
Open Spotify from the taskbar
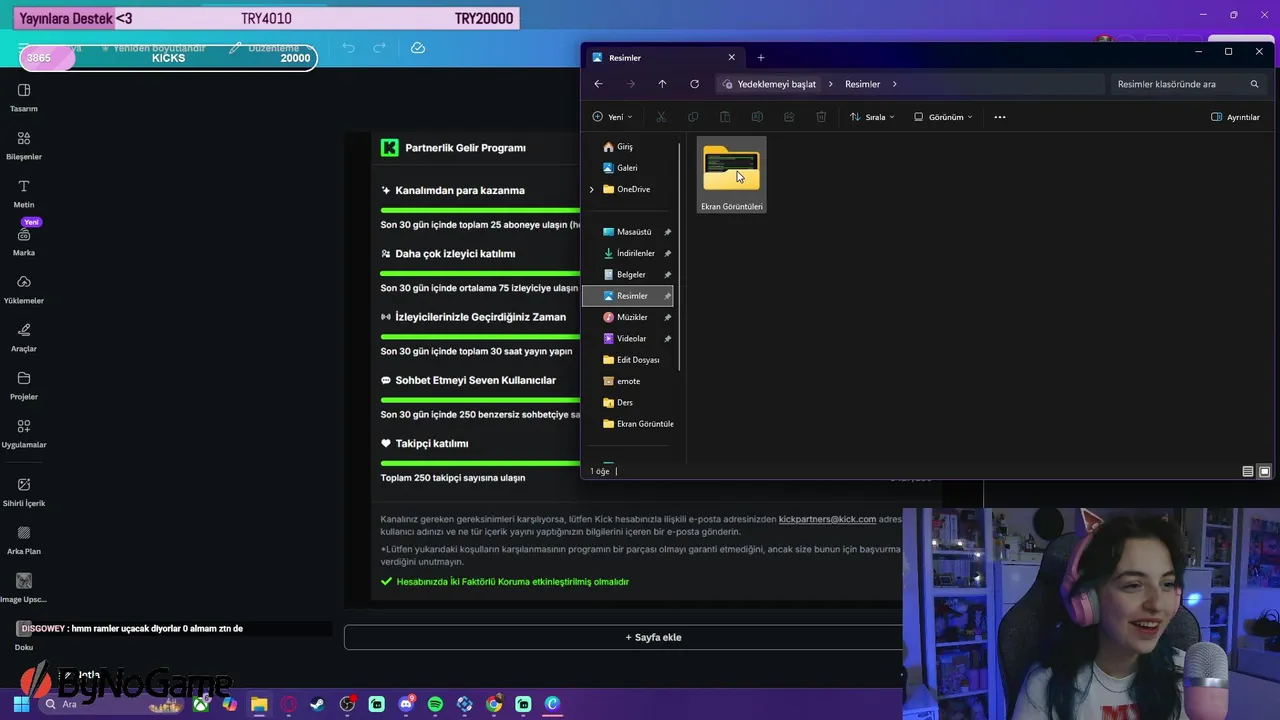(x=435, y=704)
